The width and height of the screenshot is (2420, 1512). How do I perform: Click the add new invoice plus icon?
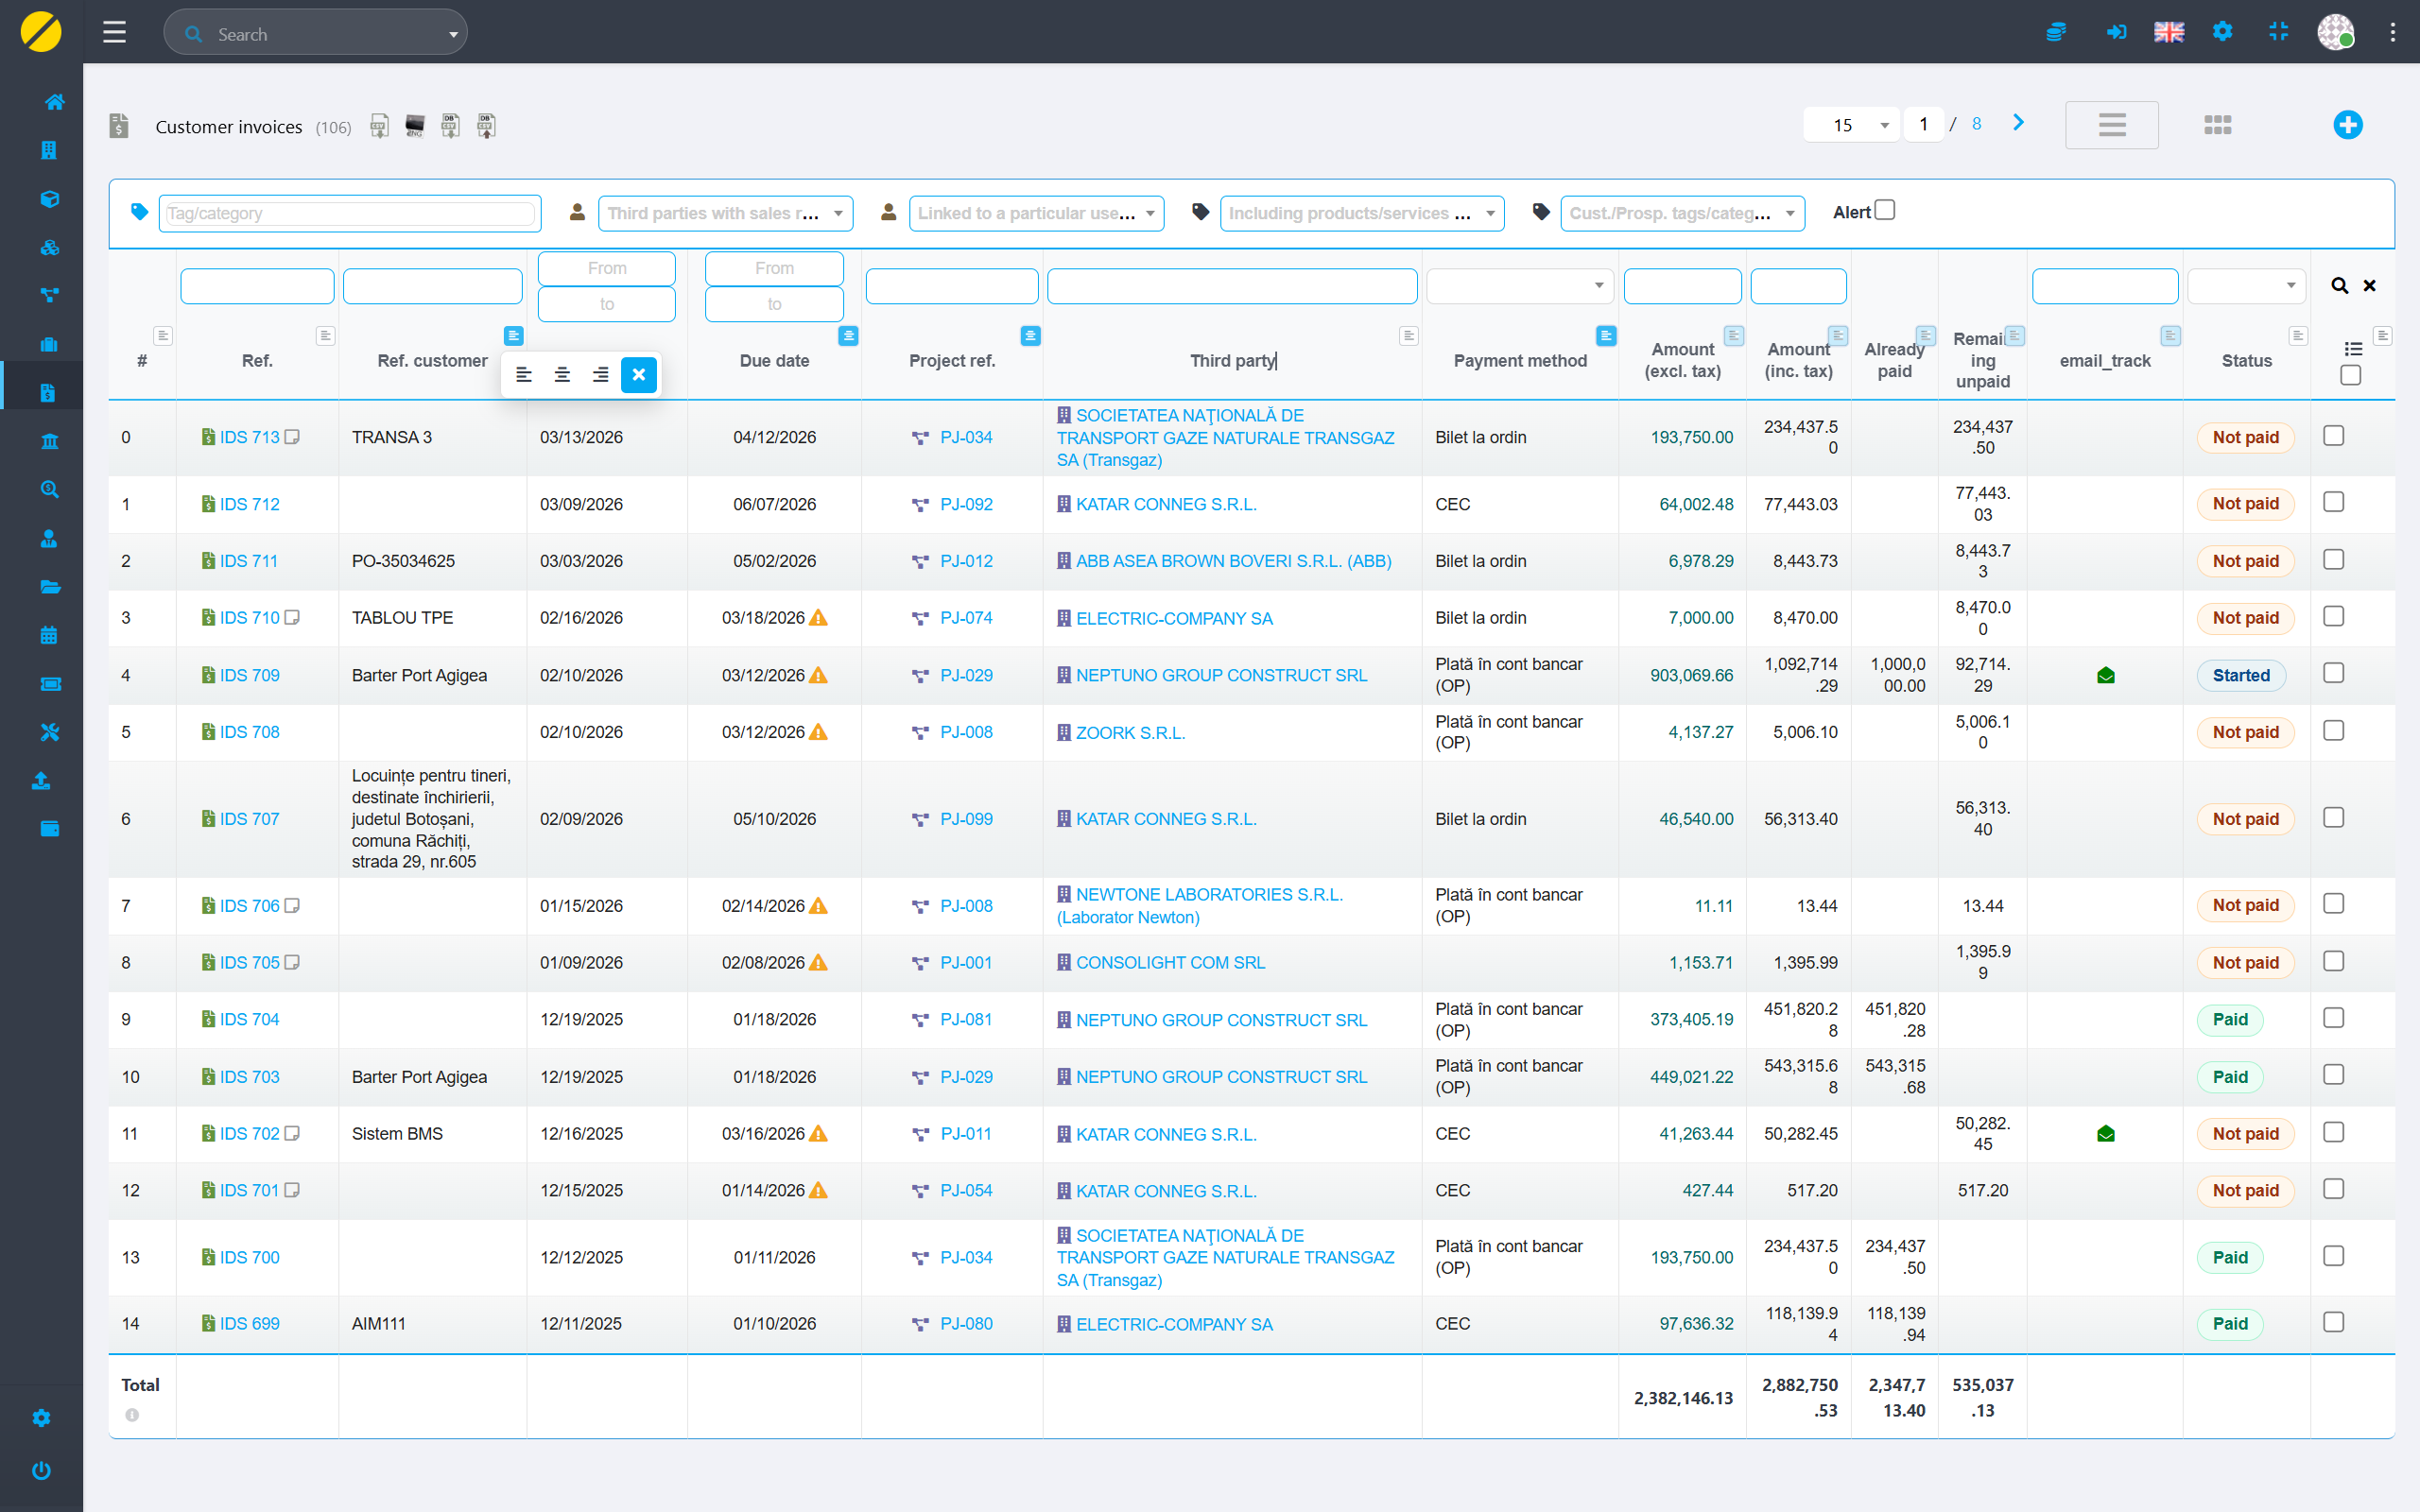pyautogui.click(x=2347, y=125)
